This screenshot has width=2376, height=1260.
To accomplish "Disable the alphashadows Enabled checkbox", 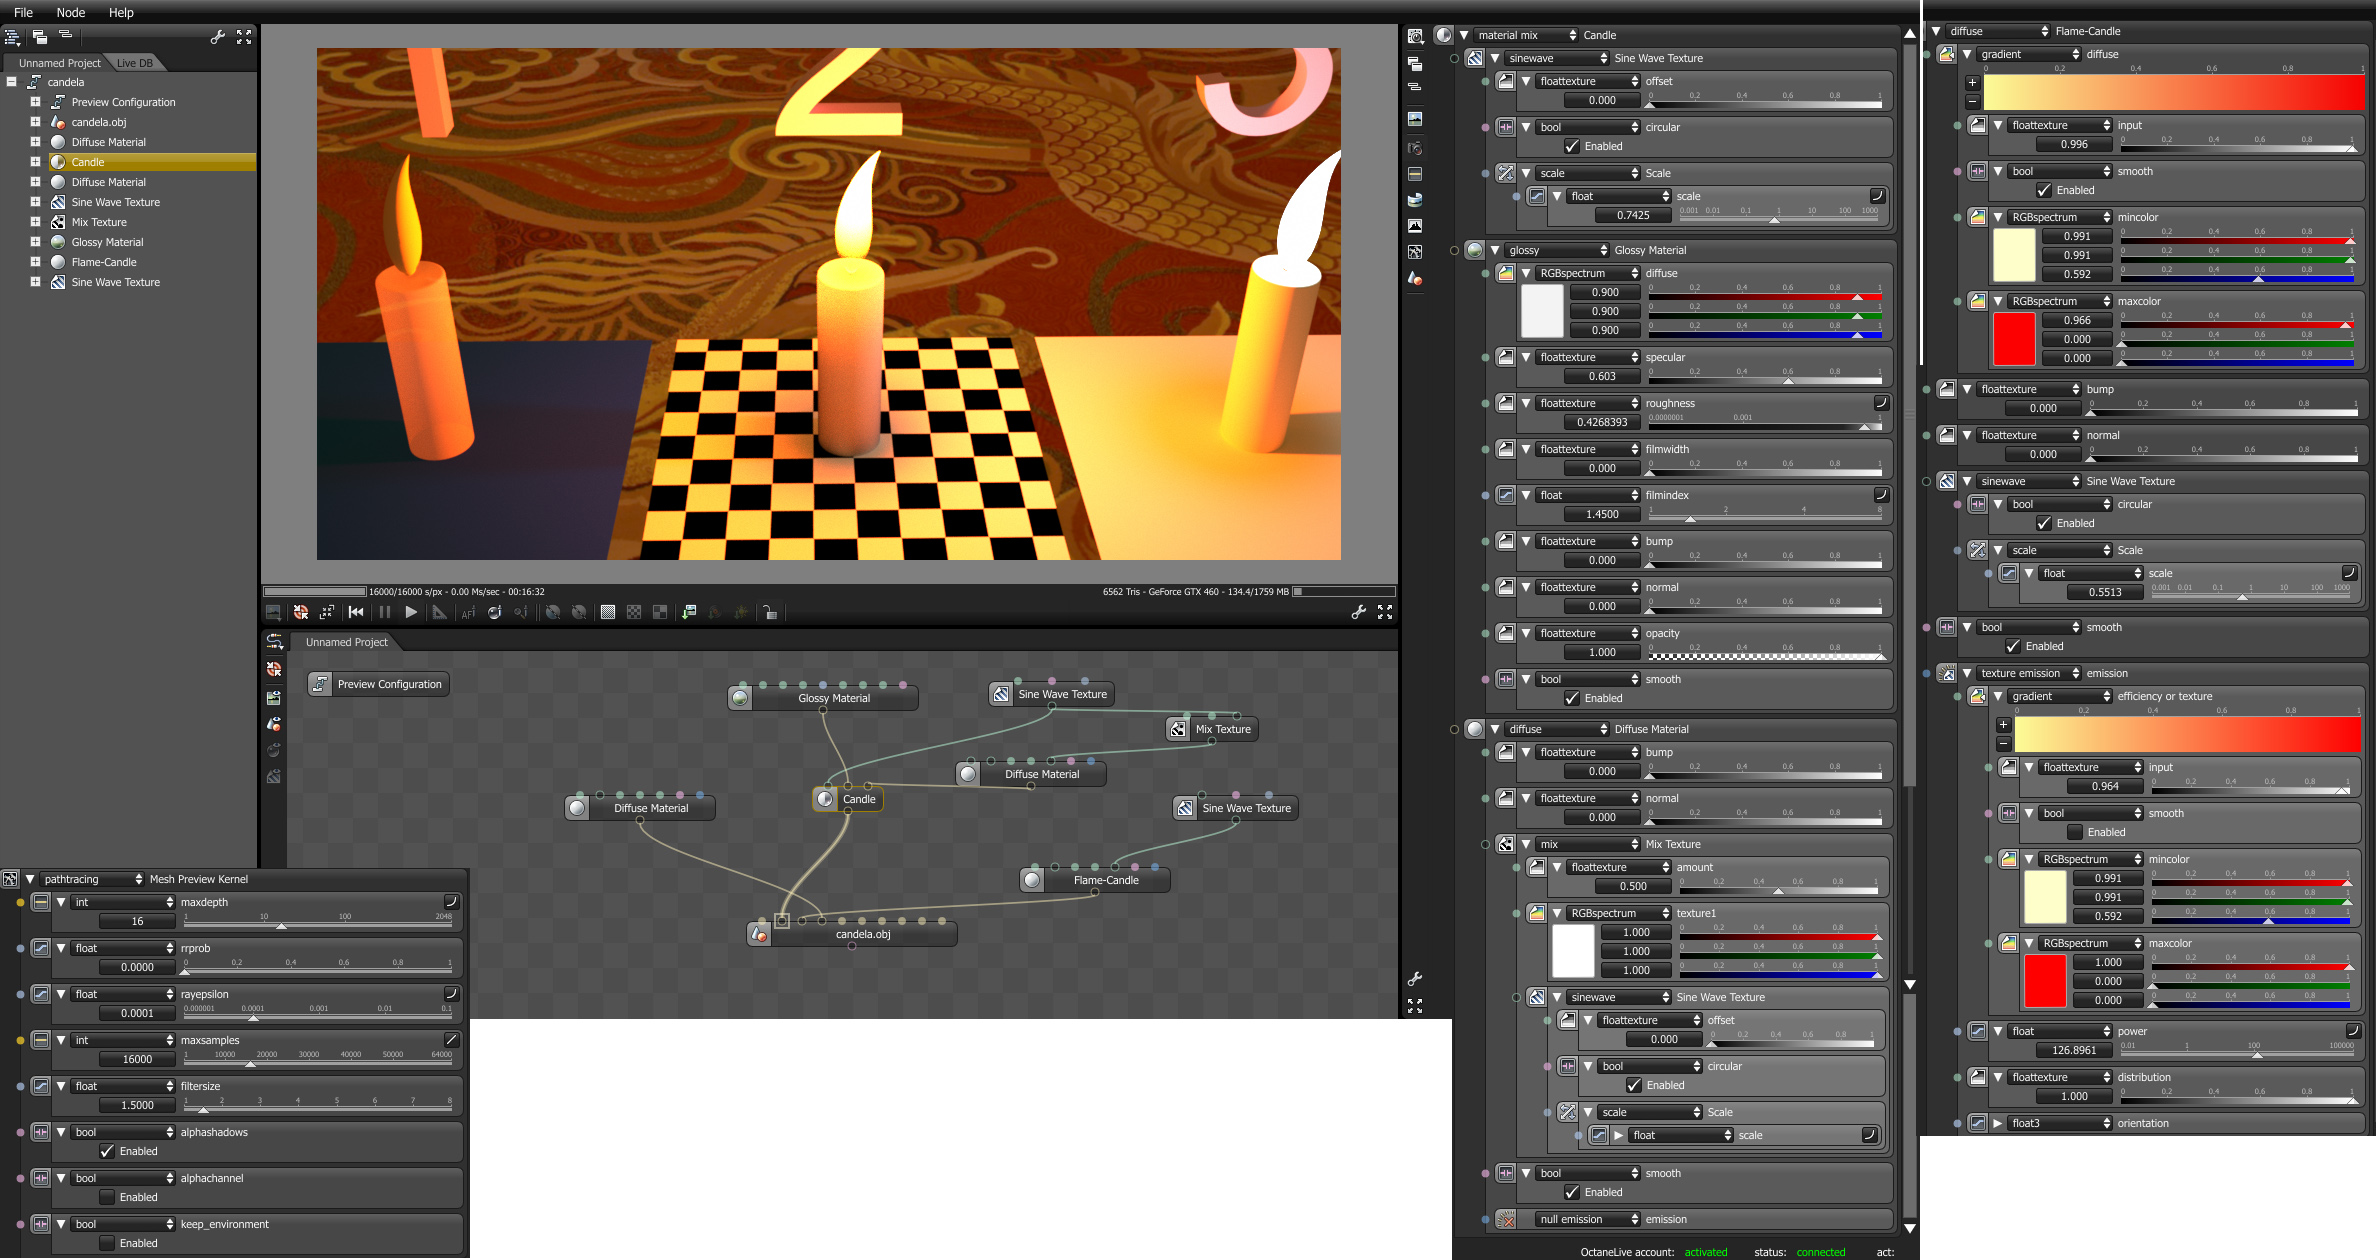I will pyautogui.click(x=107, y=1151).
